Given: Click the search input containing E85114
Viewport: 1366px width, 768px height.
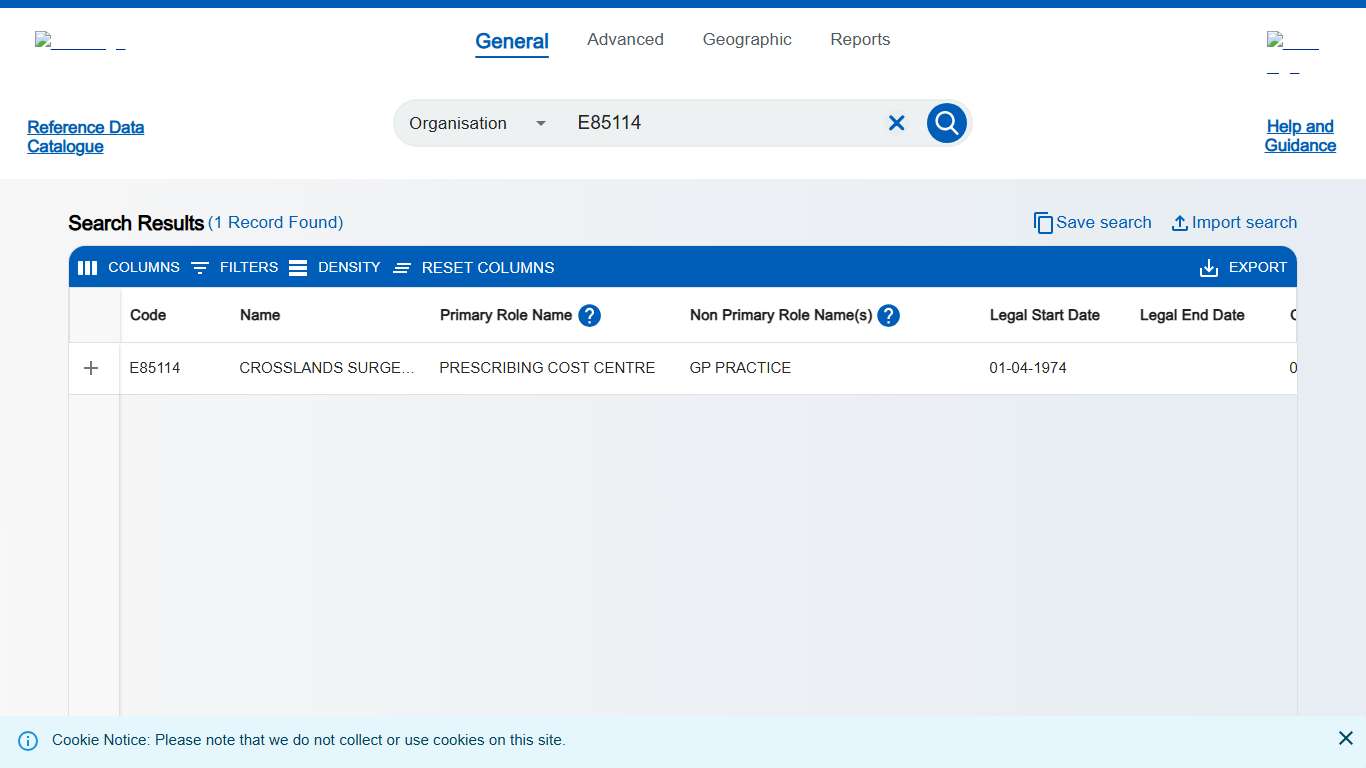Looking at the screenshot, I should pyautogui.click(x=720, y=123).
